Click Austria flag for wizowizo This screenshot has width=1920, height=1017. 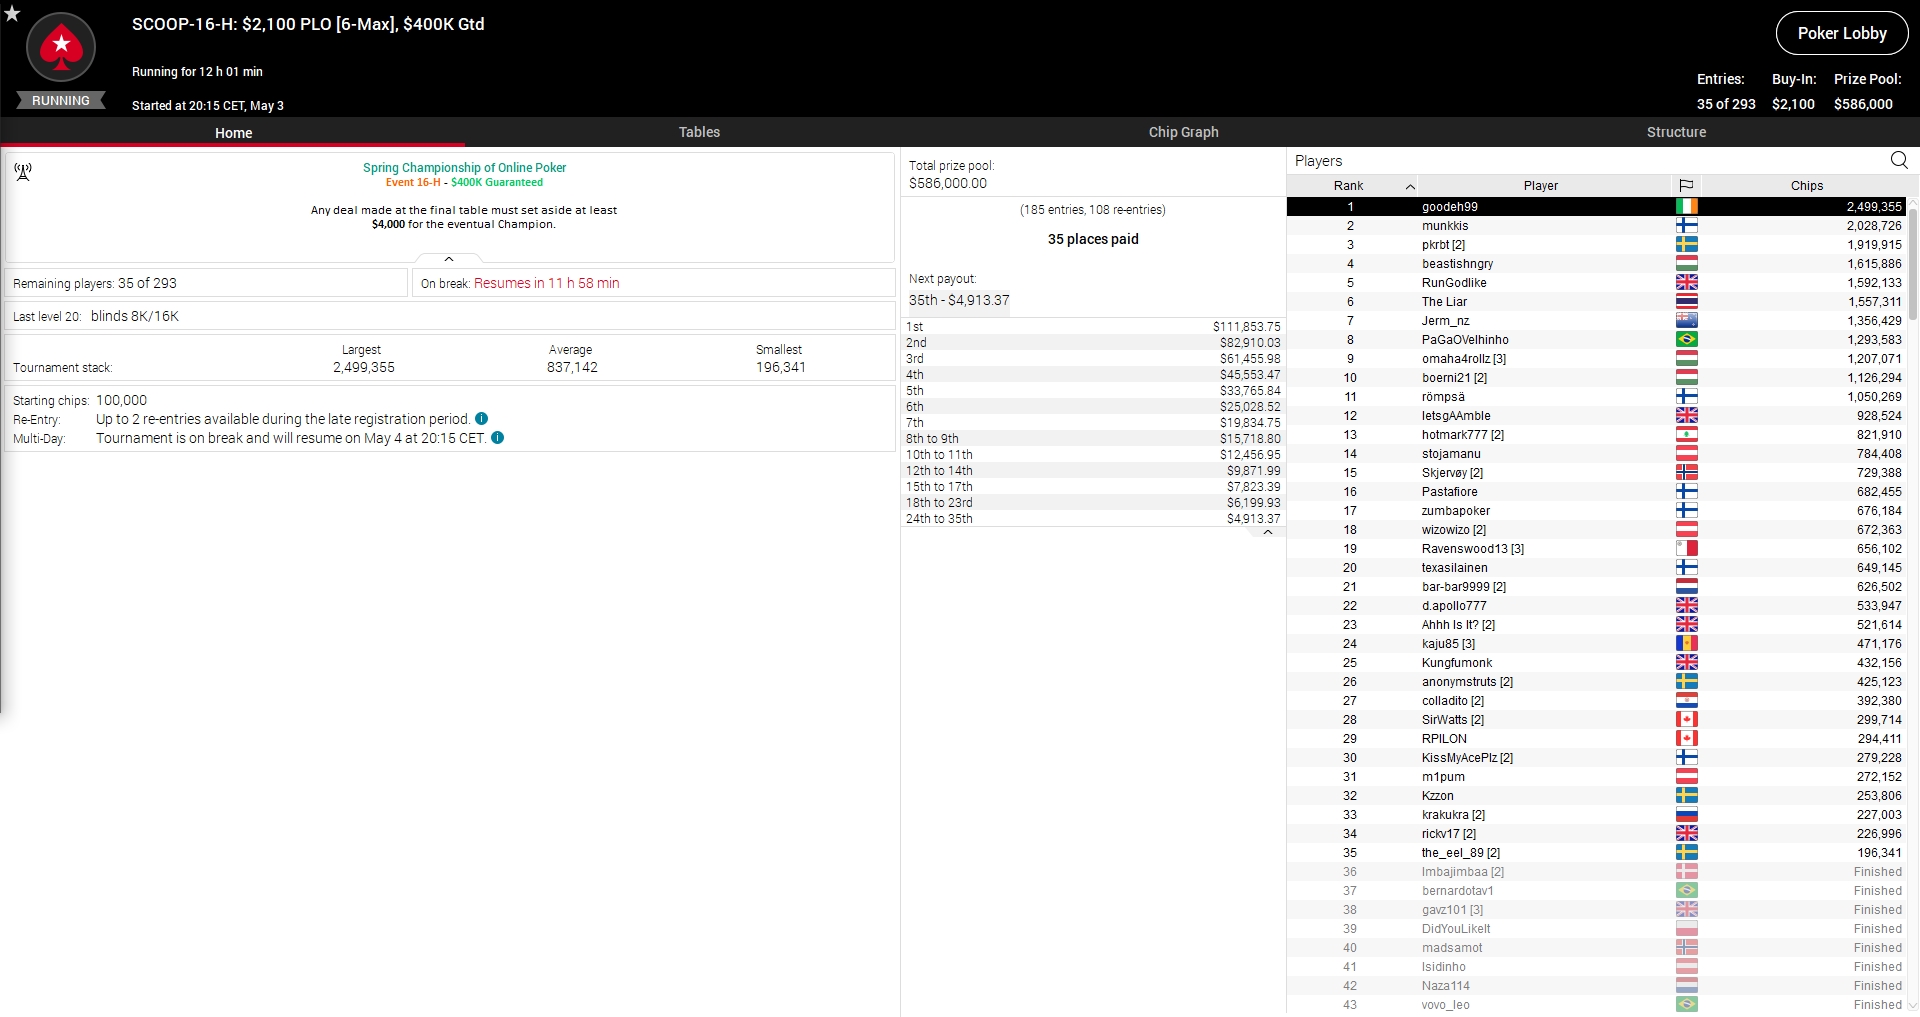click(x=1687, y=530)
